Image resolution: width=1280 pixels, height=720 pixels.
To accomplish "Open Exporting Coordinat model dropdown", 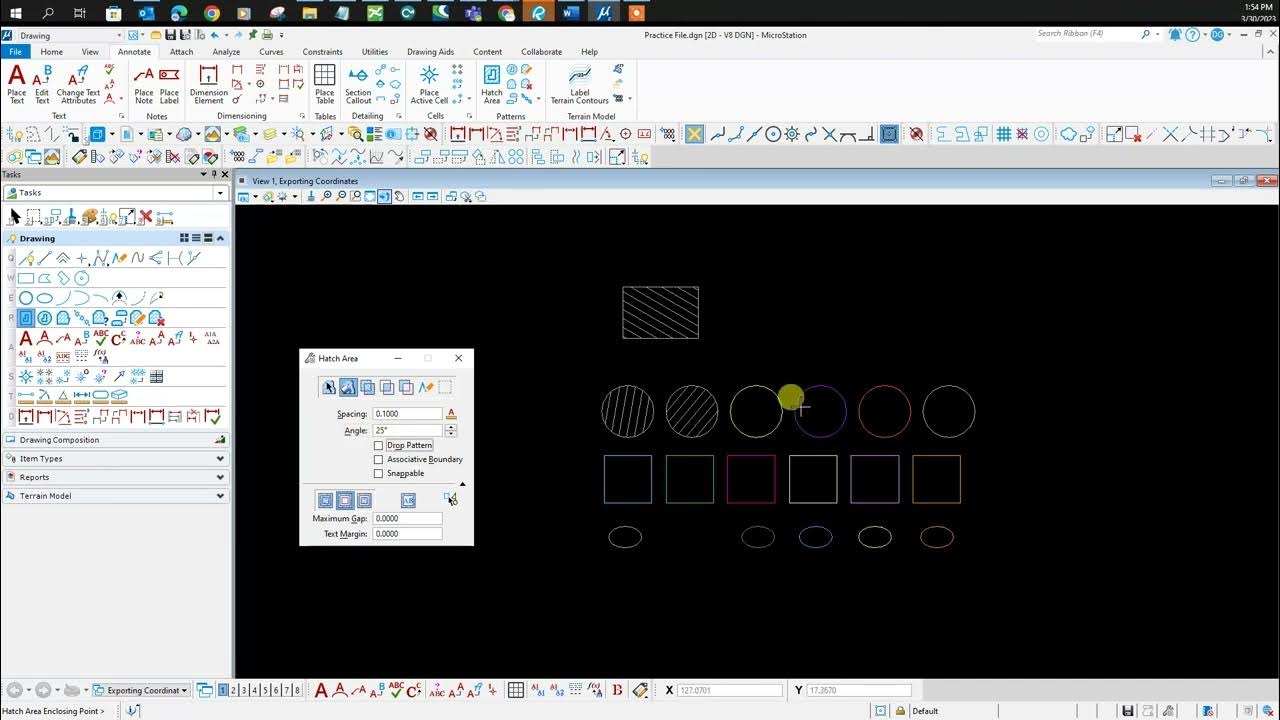I will point(140,690).
